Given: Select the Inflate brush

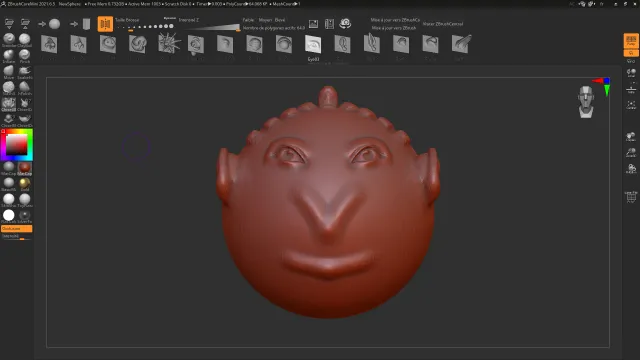Looking at the screenshot, I should coord(9,56).
